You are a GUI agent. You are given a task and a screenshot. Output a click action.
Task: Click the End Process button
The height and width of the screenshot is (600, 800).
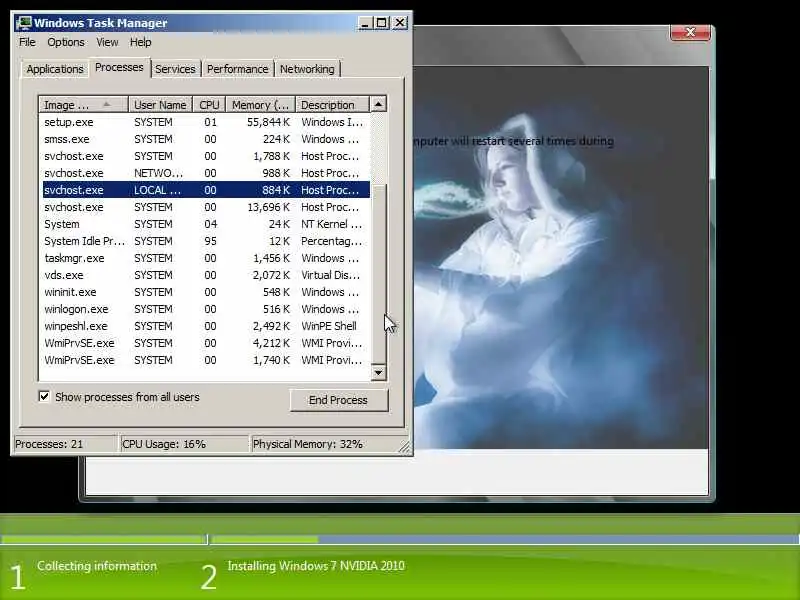[338, 400]
